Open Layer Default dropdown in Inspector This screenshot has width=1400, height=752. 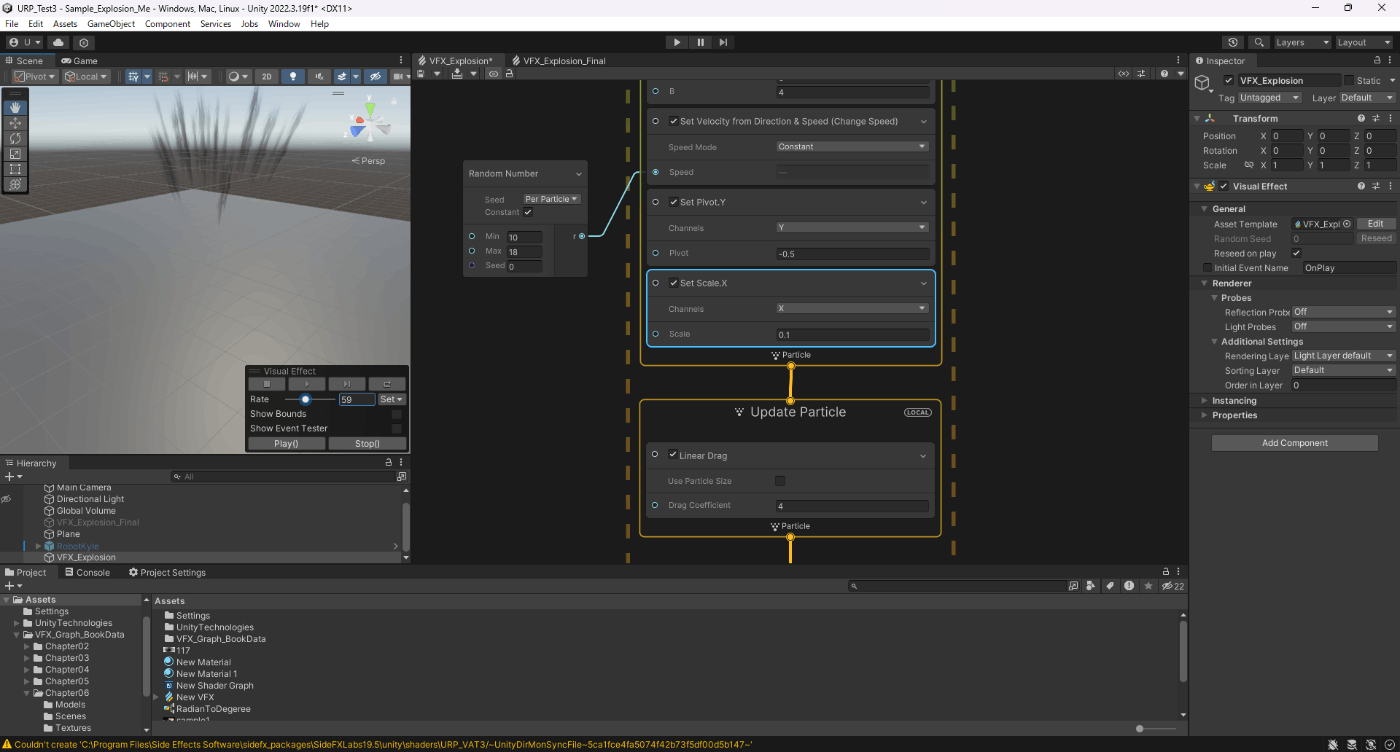(x=1367, y=98)
